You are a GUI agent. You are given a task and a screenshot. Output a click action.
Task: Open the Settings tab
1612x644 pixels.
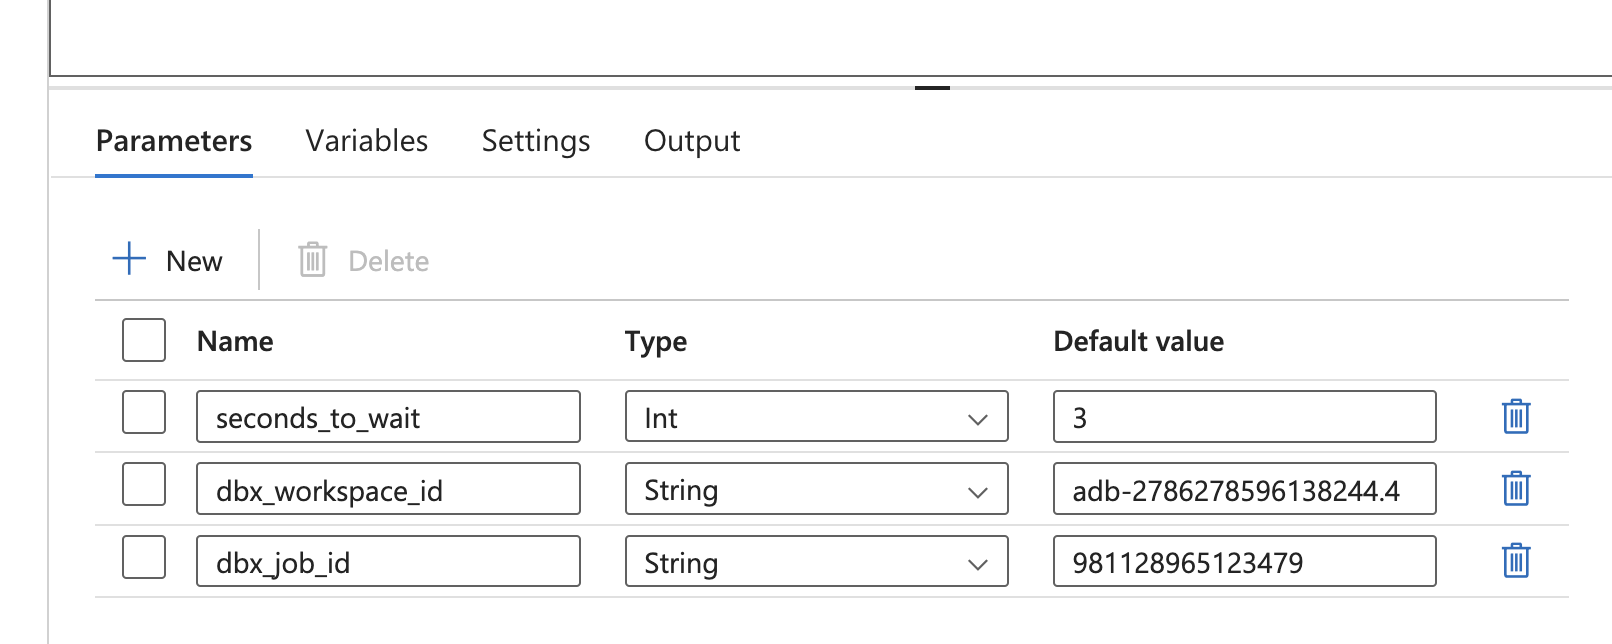coord(535,141)
